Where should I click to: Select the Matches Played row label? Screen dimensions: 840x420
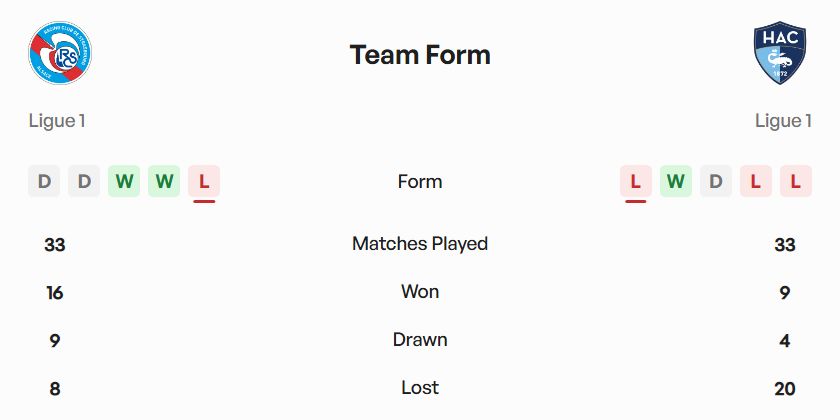coord(420,244)
